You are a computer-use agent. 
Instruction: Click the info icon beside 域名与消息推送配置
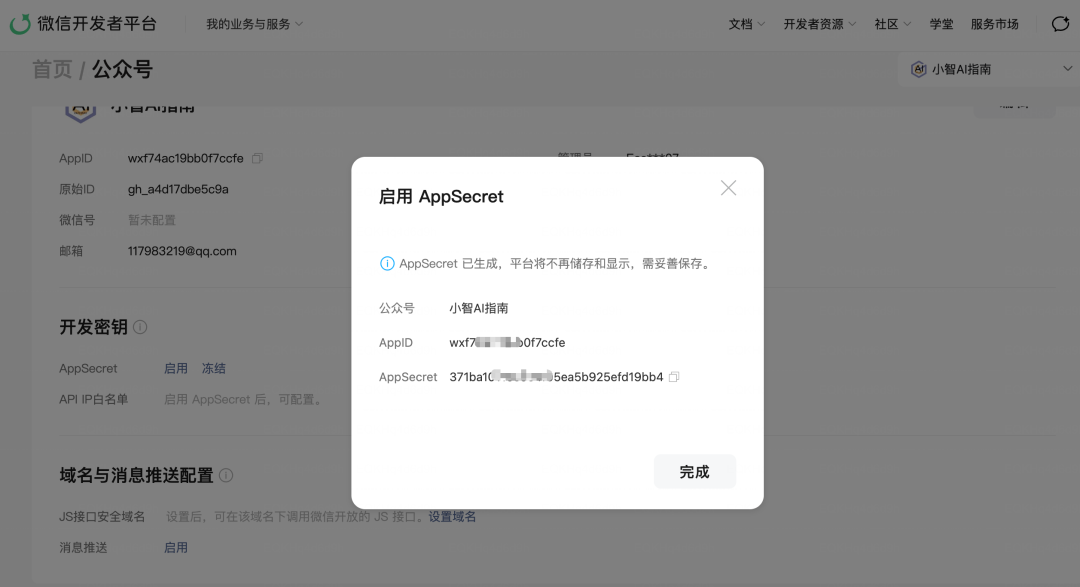click(x=226, y=475)
